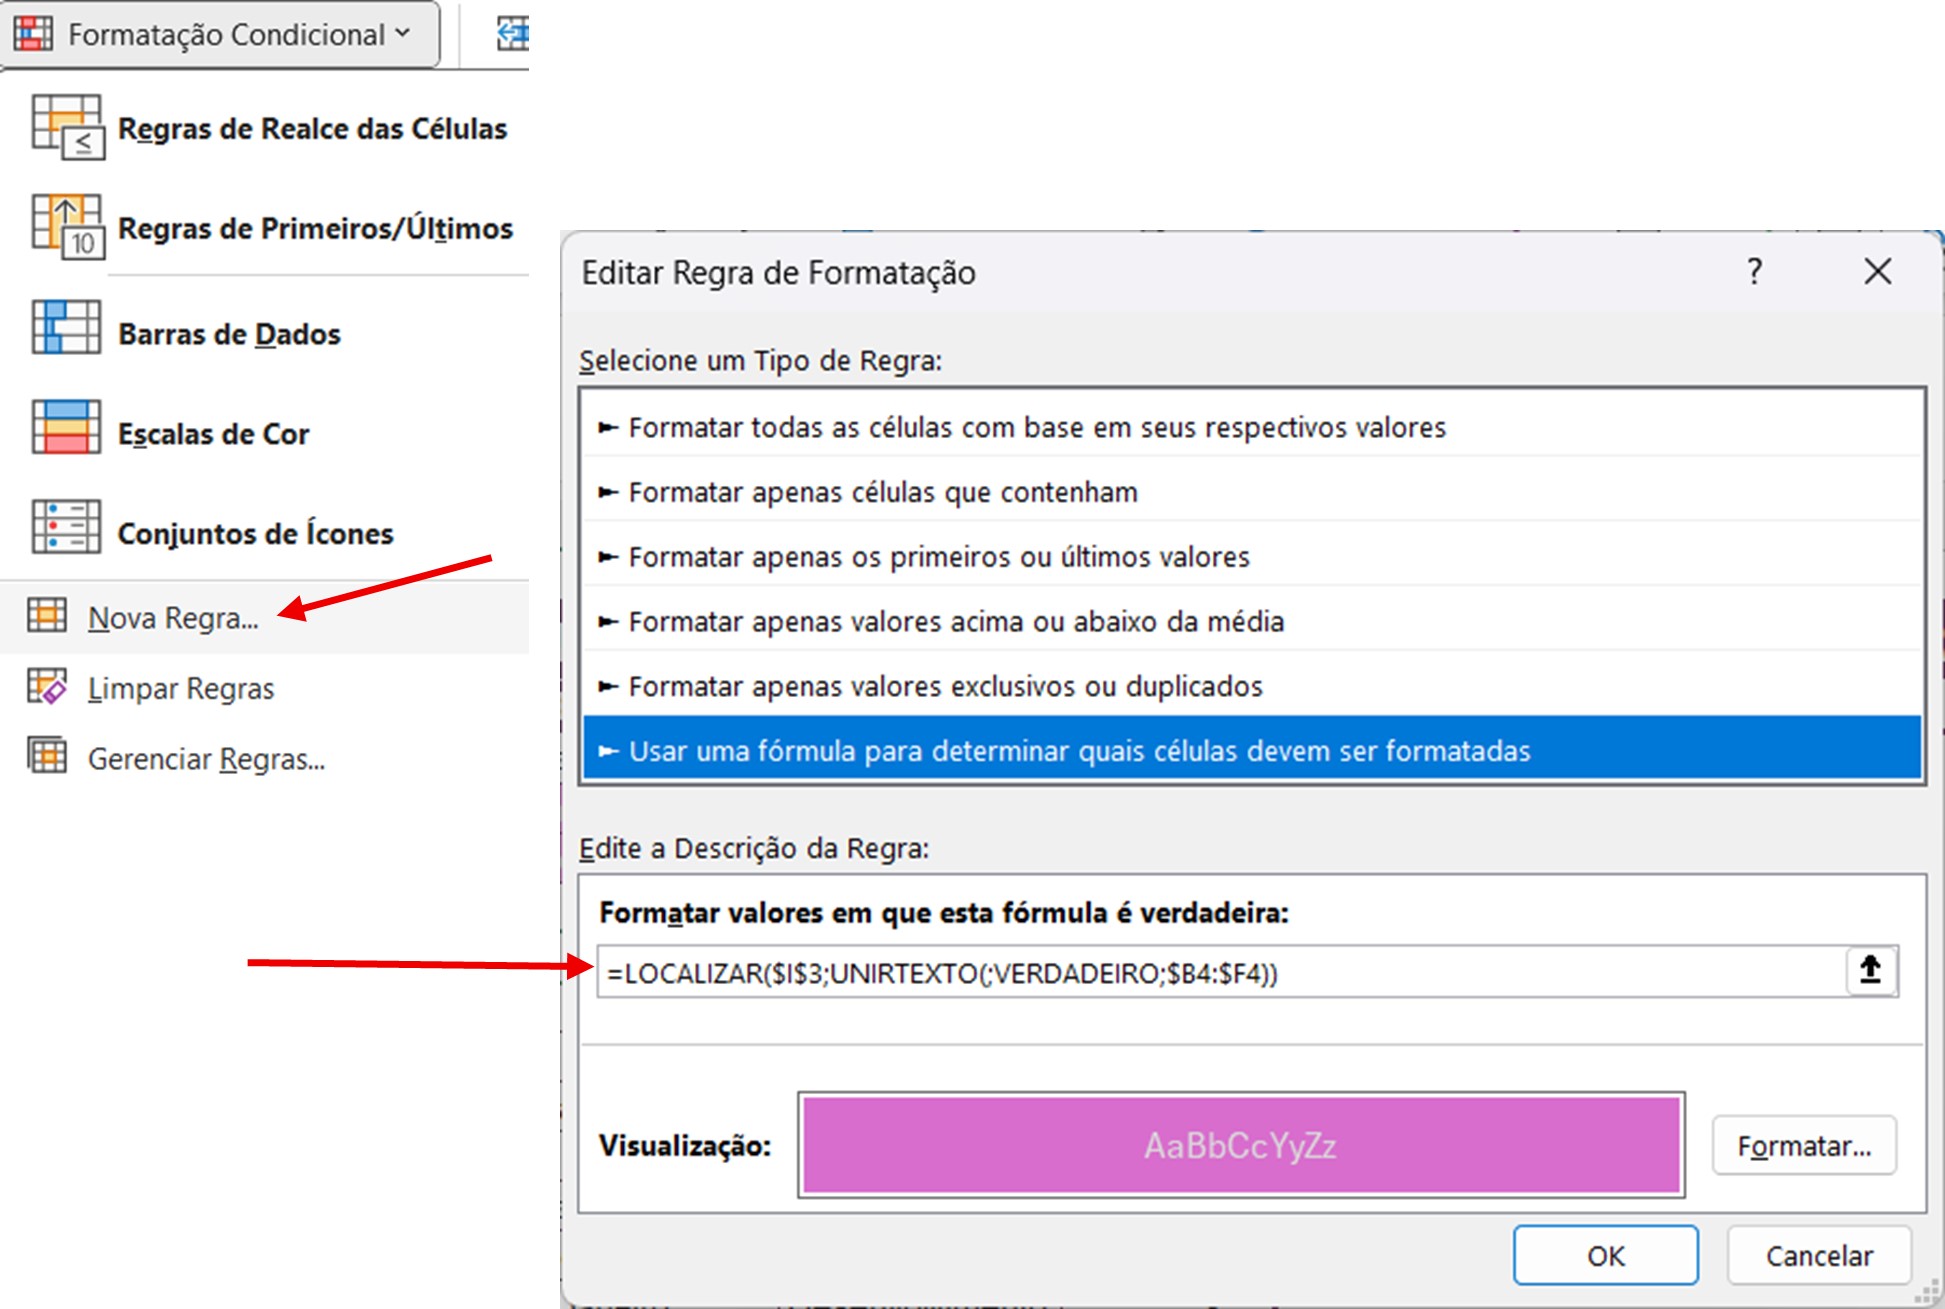
Task: Confirm the rule with OK
Action: tap(1604, 1255)
